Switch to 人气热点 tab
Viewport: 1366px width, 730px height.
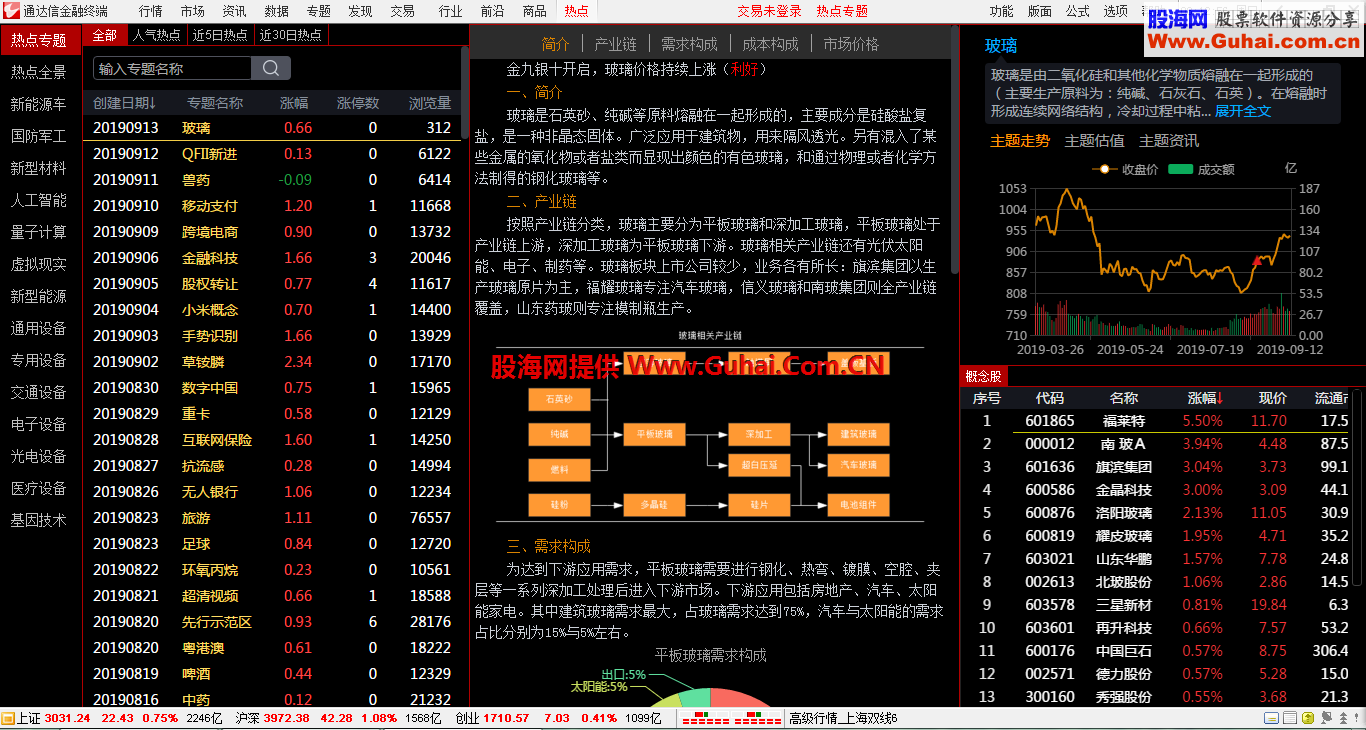[157, 35]
